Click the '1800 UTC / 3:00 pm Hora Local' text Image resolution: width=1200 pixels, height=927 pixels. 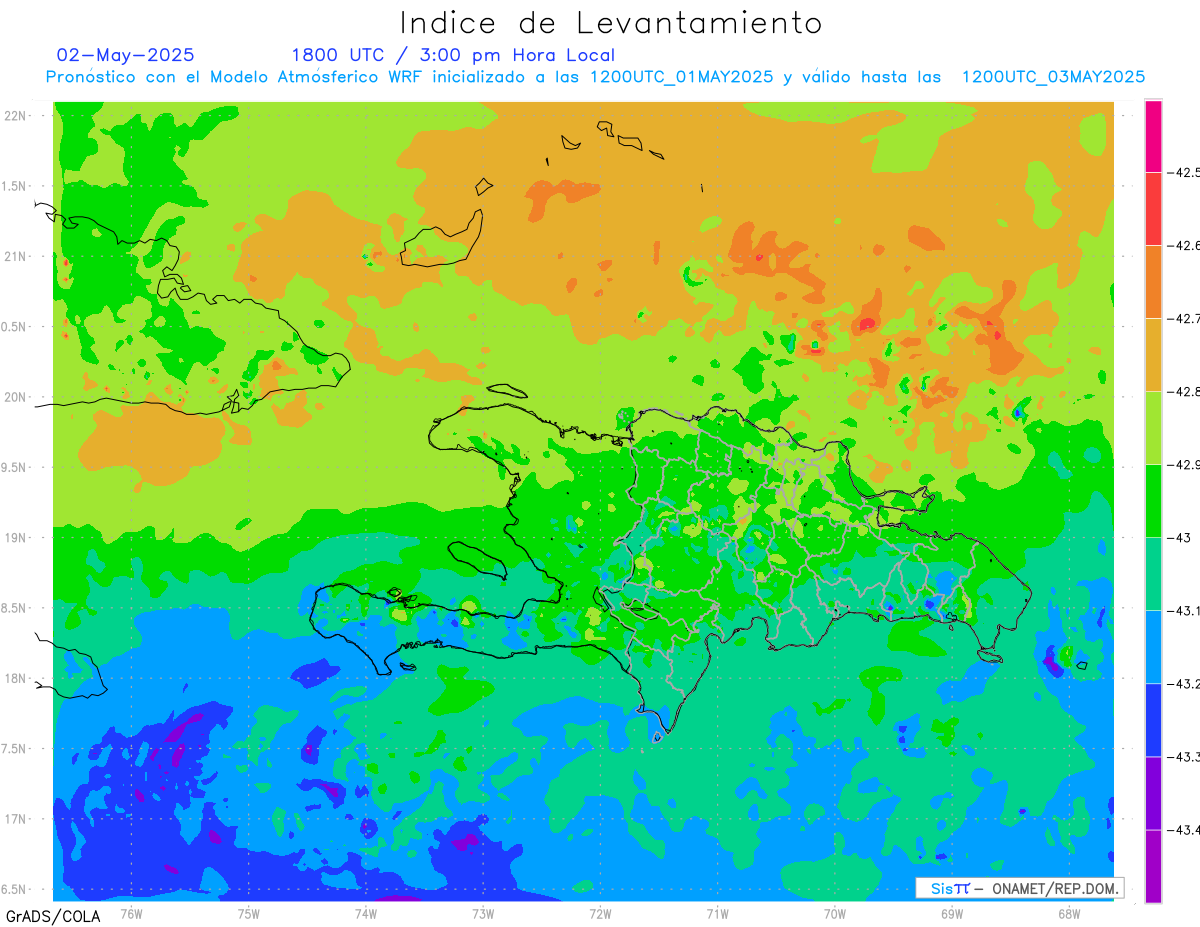point(453,56)
